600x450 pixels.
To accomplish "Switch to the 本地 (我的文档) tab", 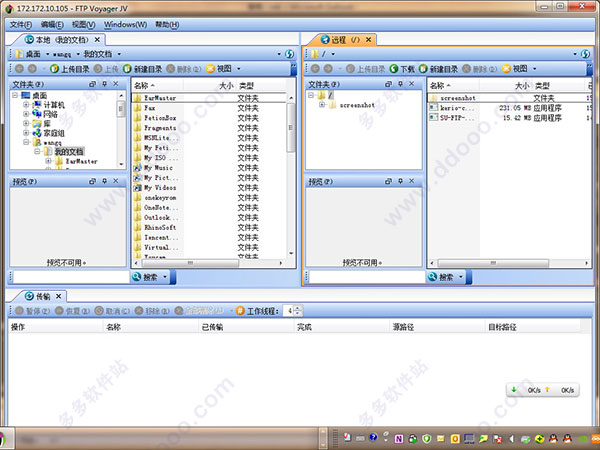I will coord(57,40).
